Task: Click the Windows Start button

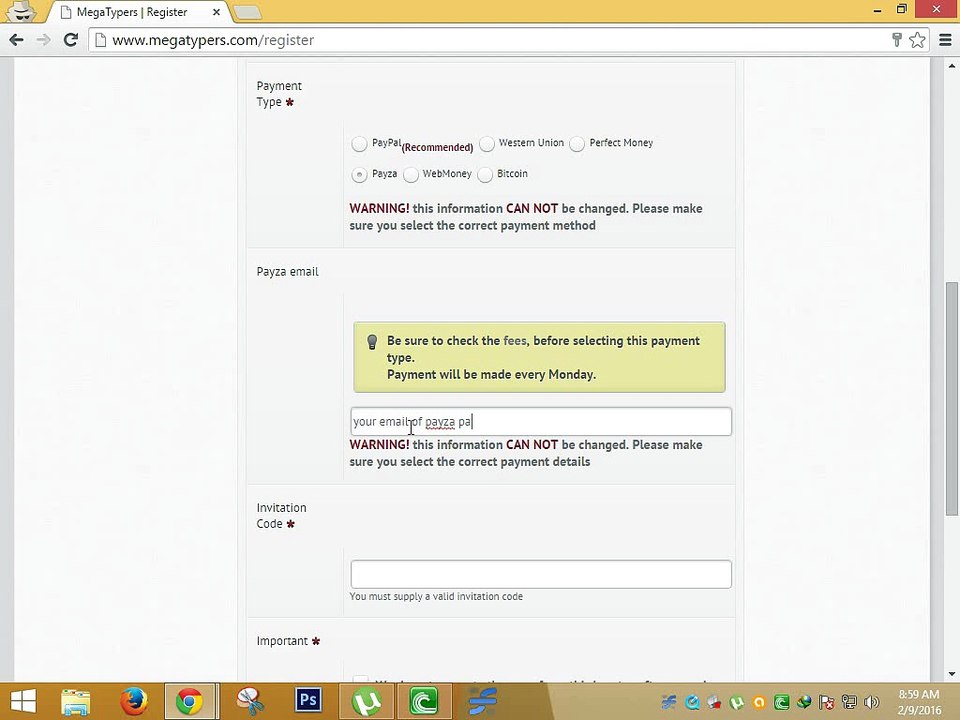Action: coord(23,701)
